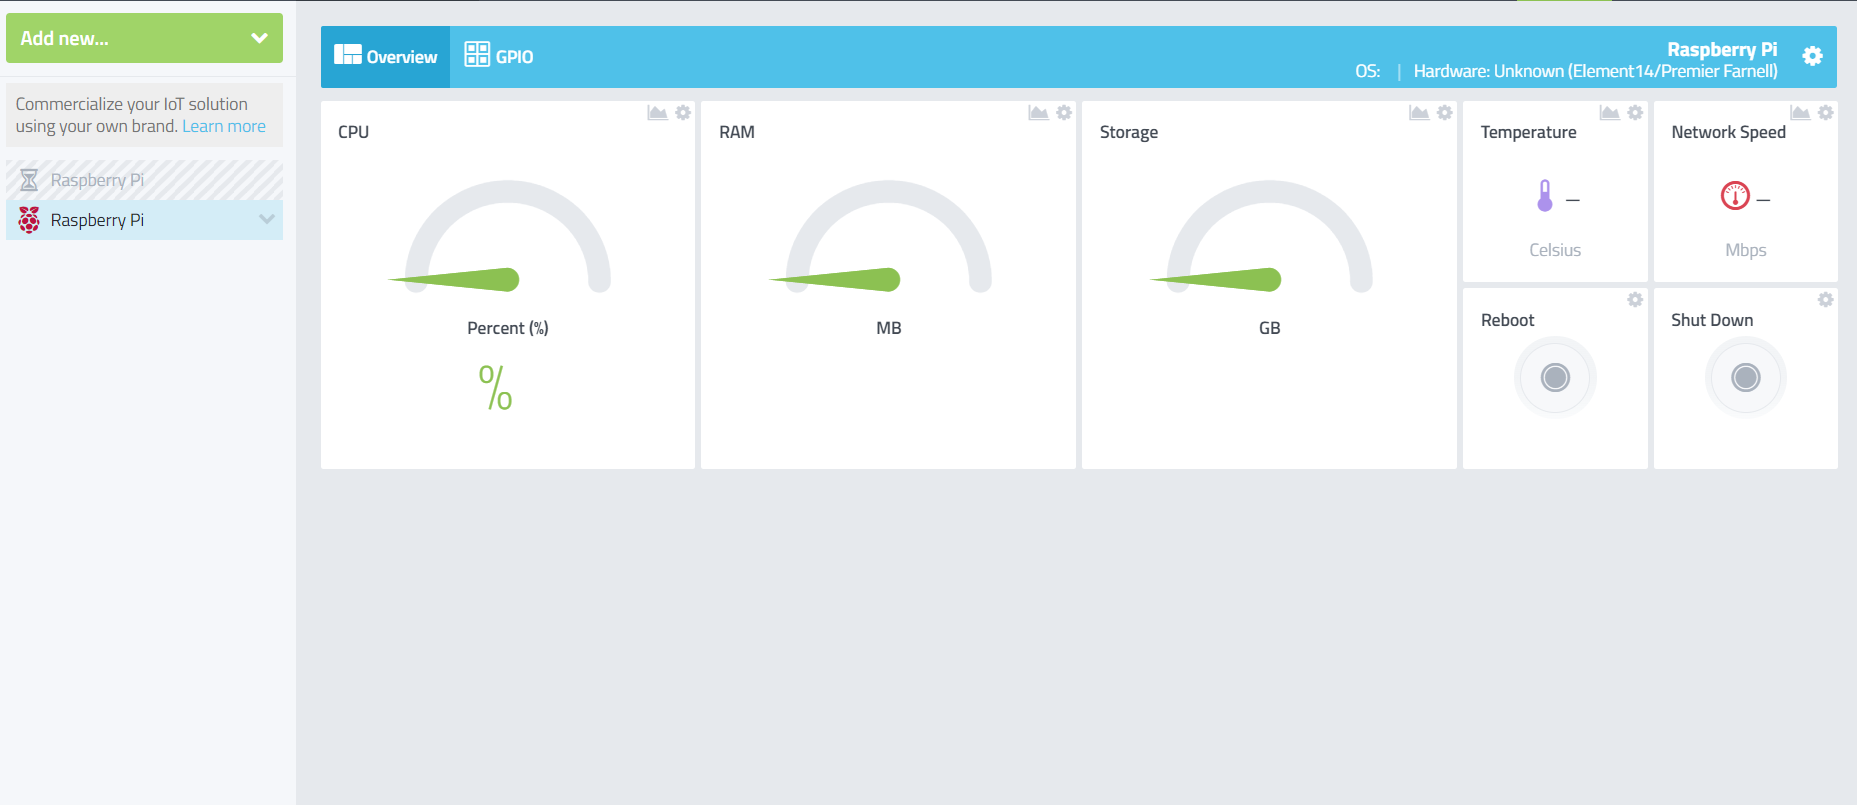Click the purple thermometer icon
Image resolution: width=1857 pixels, height=805 pixels.
(1545, 196)
